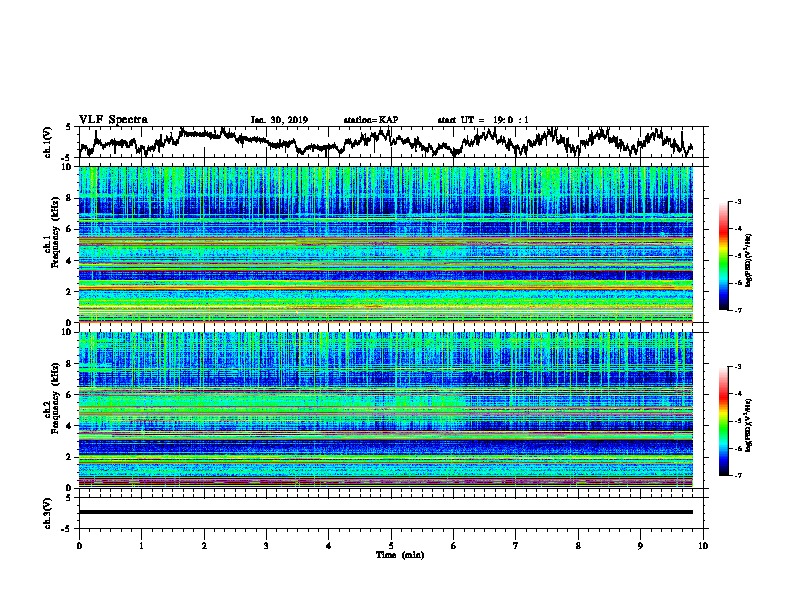Click the "VLF Spectra" plot title
The image size is (792, 612).
click(x=113, y=120)
